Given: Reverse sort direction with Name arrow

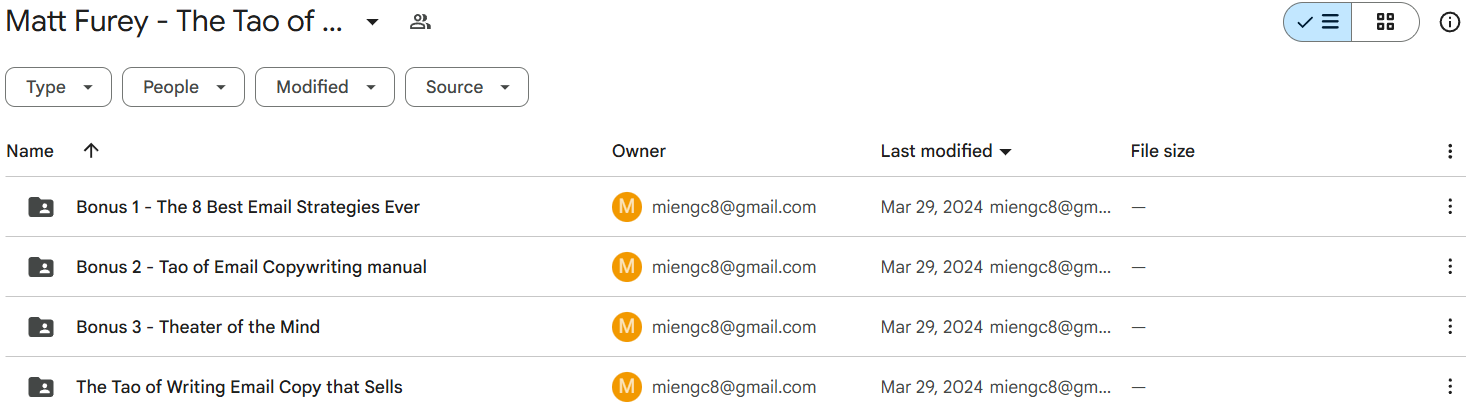Looking at the screenshot, I should pyautogui.click(x=91, y=151).
